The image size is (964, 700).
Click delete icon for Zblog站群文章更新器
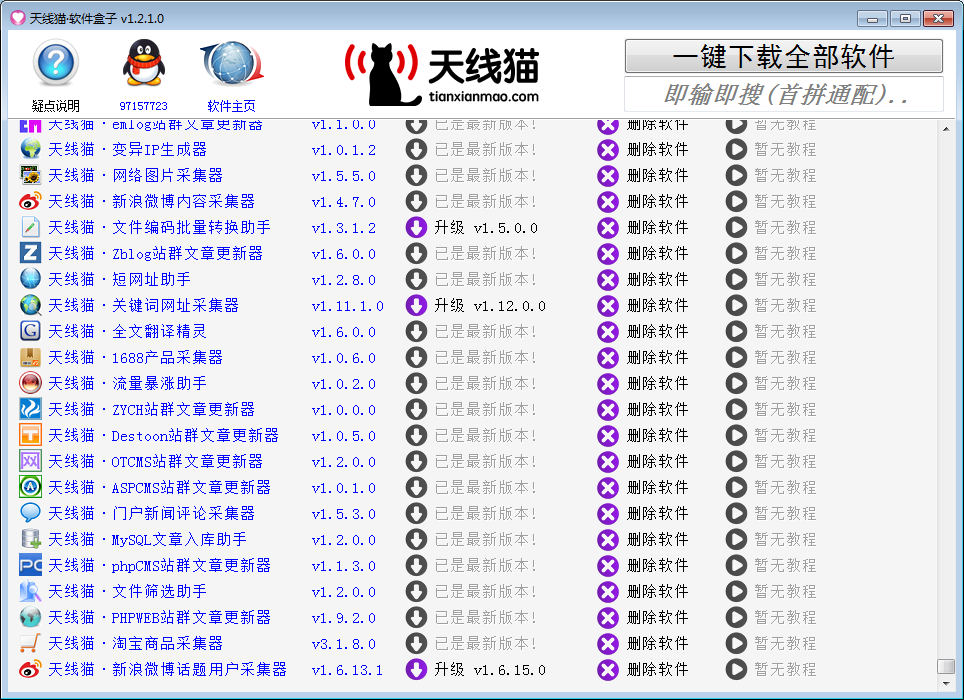tap(607, 253)
